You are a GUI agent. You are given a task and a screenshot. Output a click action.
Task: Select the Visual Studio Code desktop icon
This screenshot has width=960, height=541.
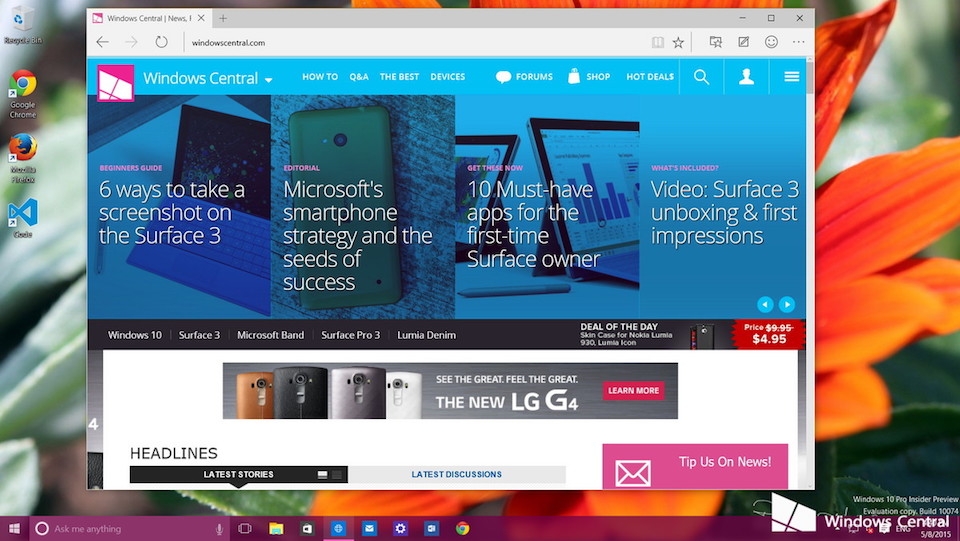(x=23, y=218)
